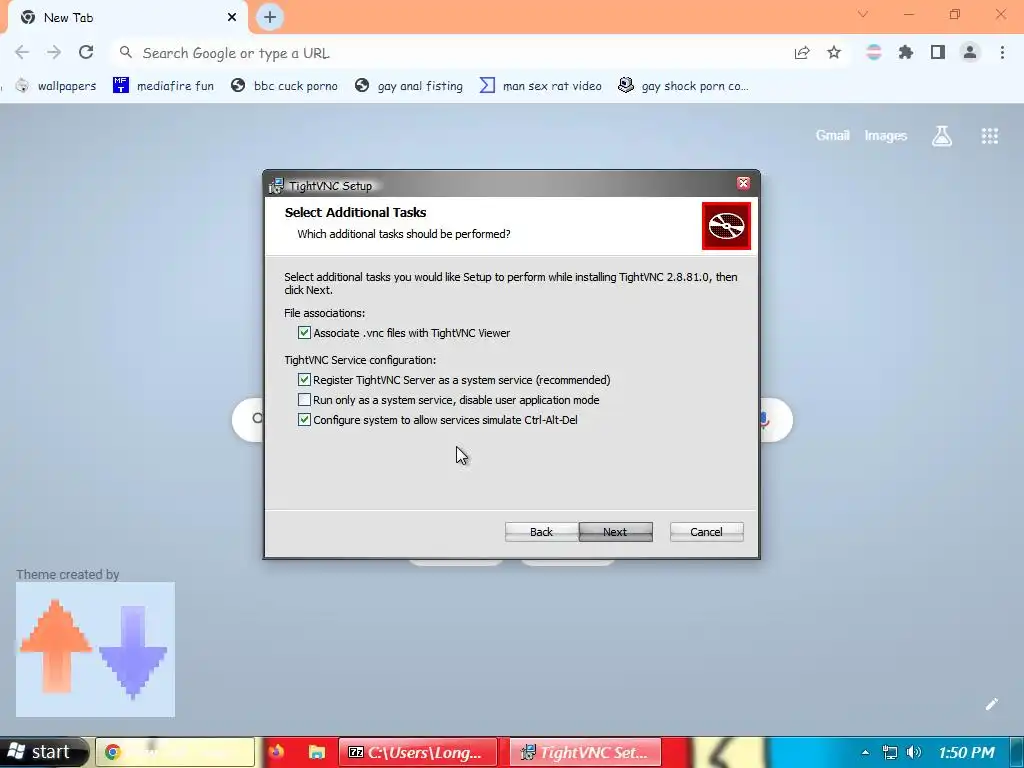The width and height of the screenshot is (1024, 768).
Task: Open a new tab with plus button
Action: 270,17
